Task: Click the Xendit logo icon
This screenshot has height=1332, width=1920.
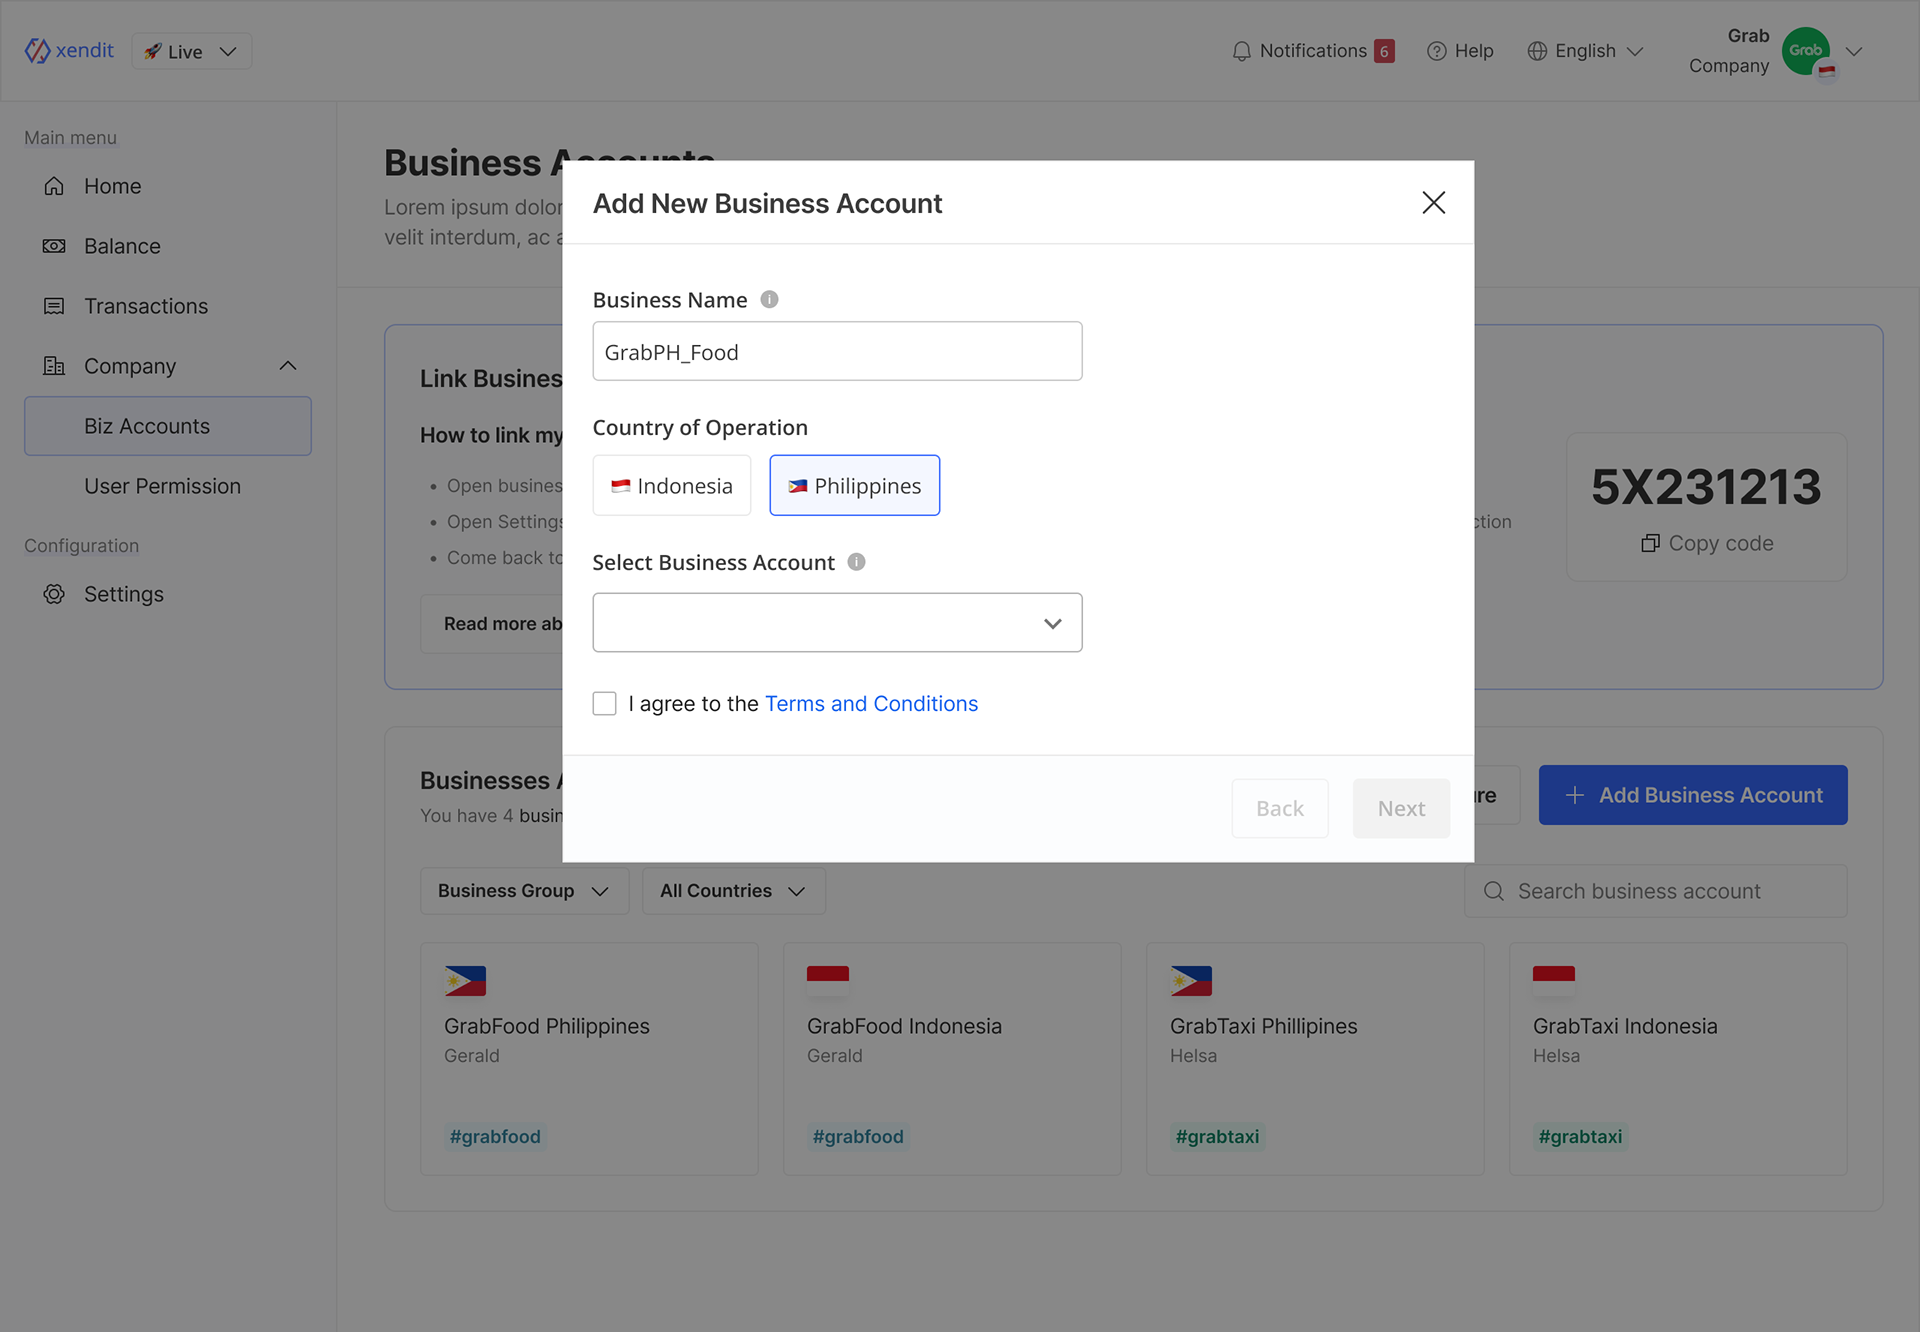Action: (x=38, y=51)
